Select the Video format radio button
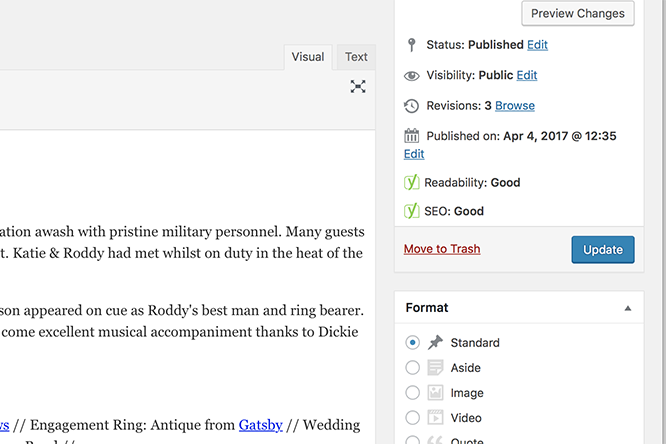This screenshot has width=666, height=444. [412, 418]
